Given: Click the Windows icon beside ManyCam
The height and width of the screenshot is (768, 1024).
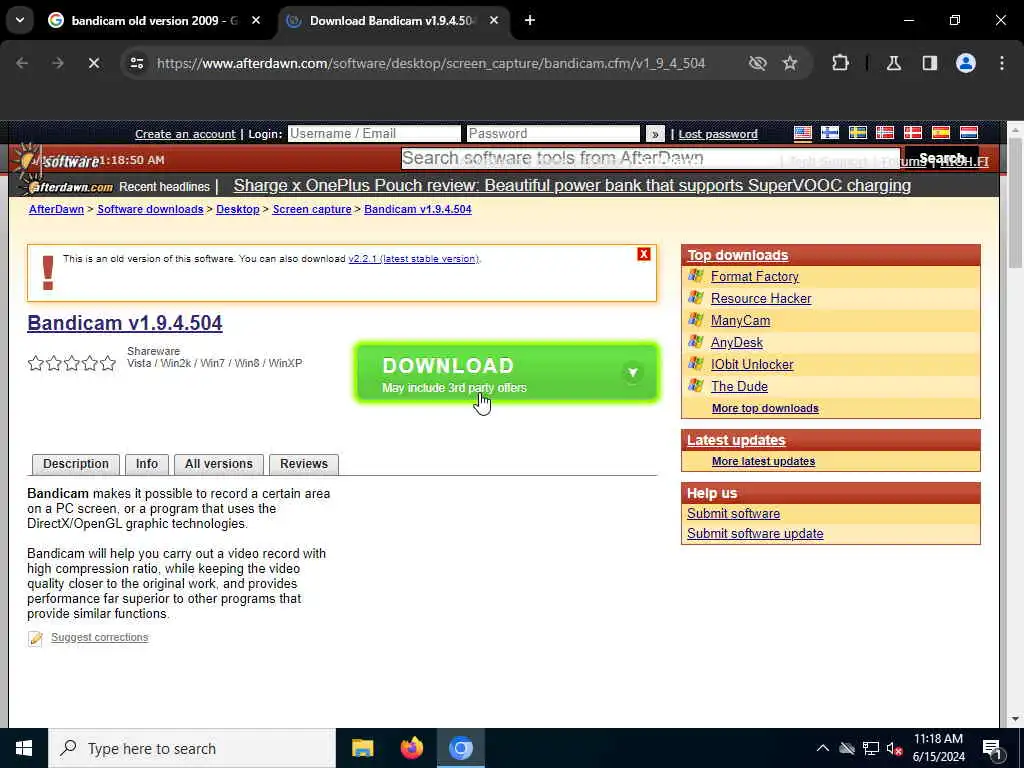Looking at the screenshot, I should click(x=696, y=319).
